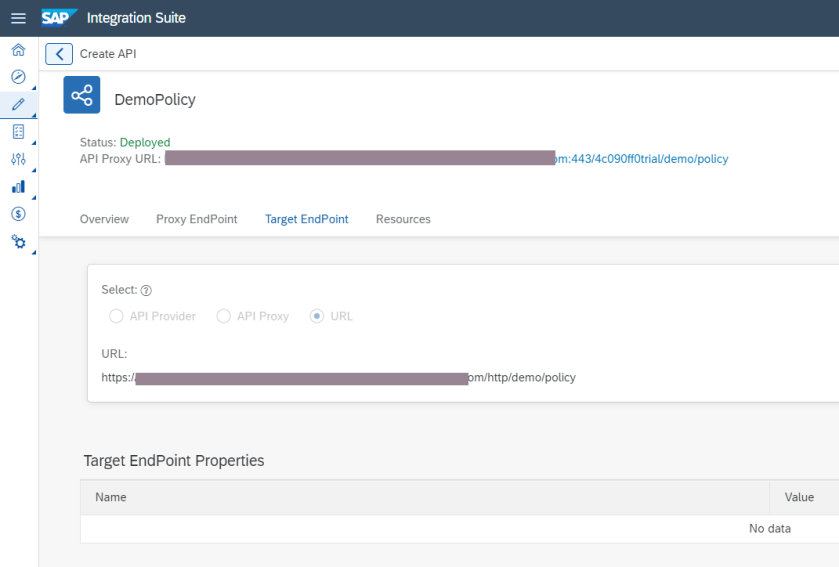Click the Select help question mark icon
Viewport: 839px width, 567px height.
[146, 290]
